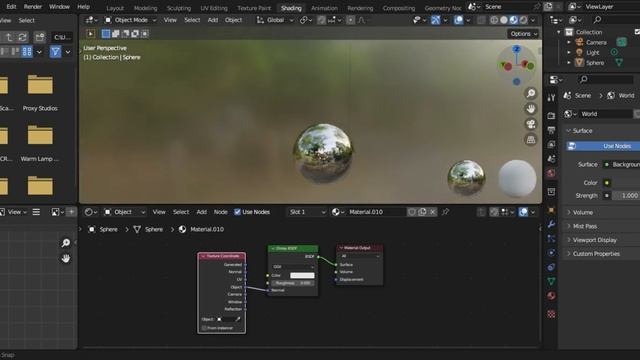Expand the Custom Properties panel
This screenshot has width=640, height=360.
click(596, 254)
